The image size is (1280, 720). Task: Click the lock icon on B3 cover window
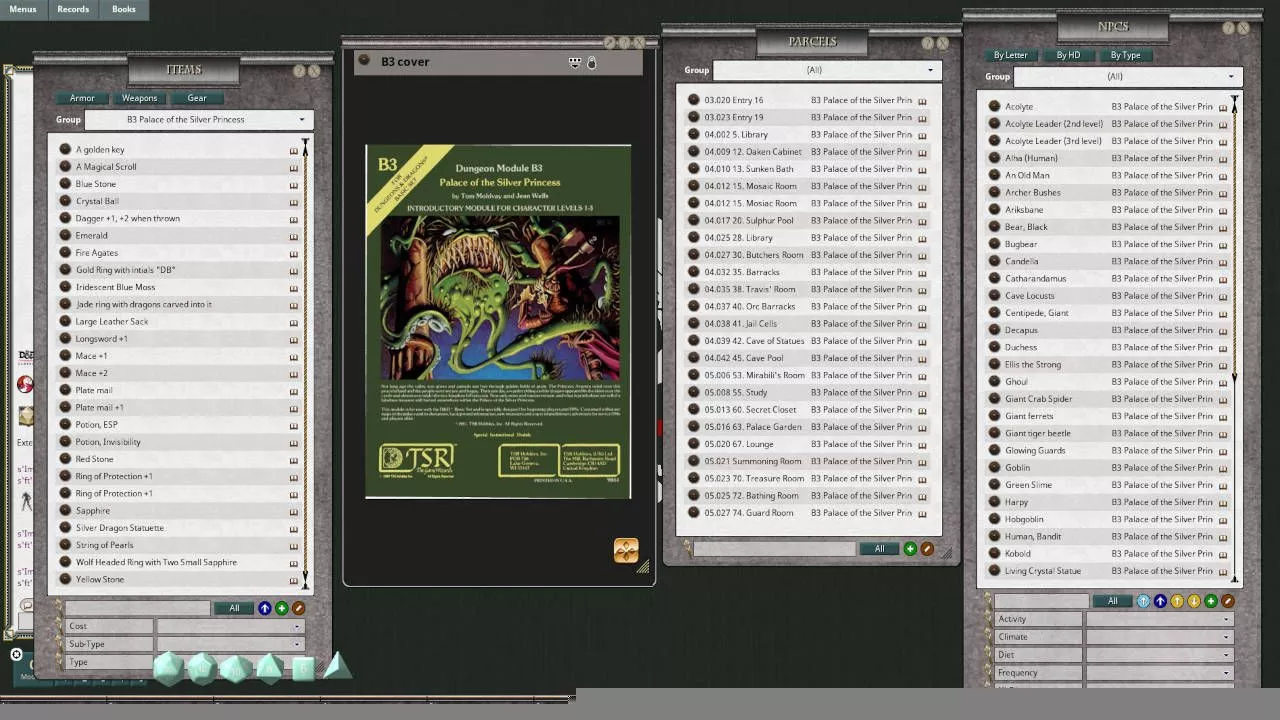coord(591,62)
